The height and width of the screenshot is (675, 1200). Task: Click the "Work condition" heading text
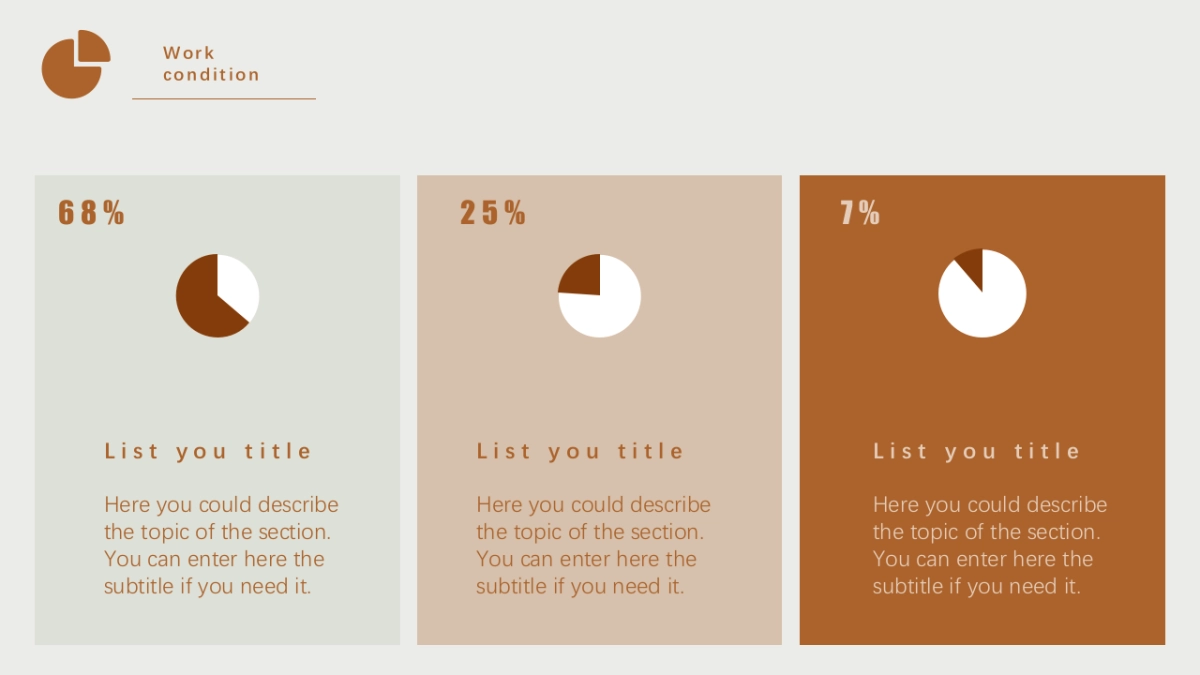click(211, 64)
